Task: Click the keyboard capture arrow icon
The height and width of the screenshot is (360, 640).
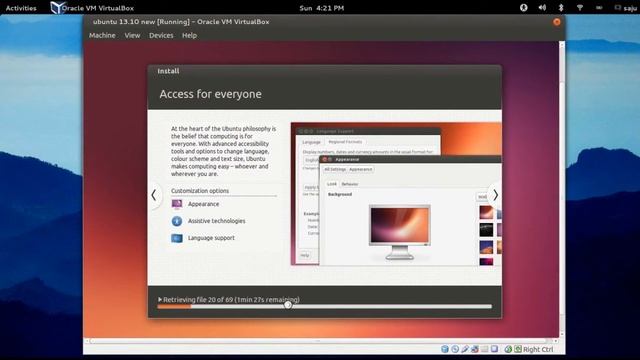Action: 518,349
